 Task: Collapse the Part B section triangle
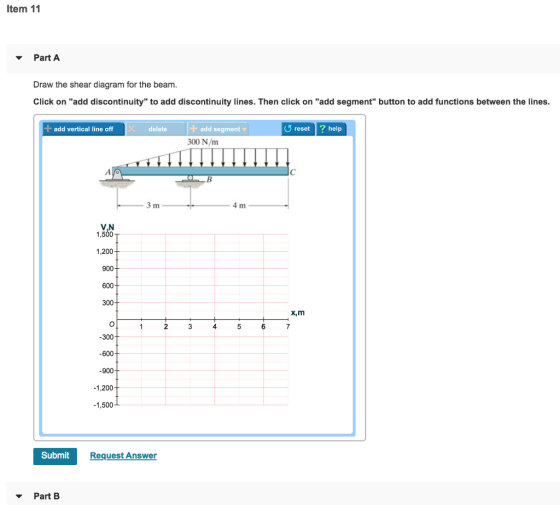pos(19,496)
